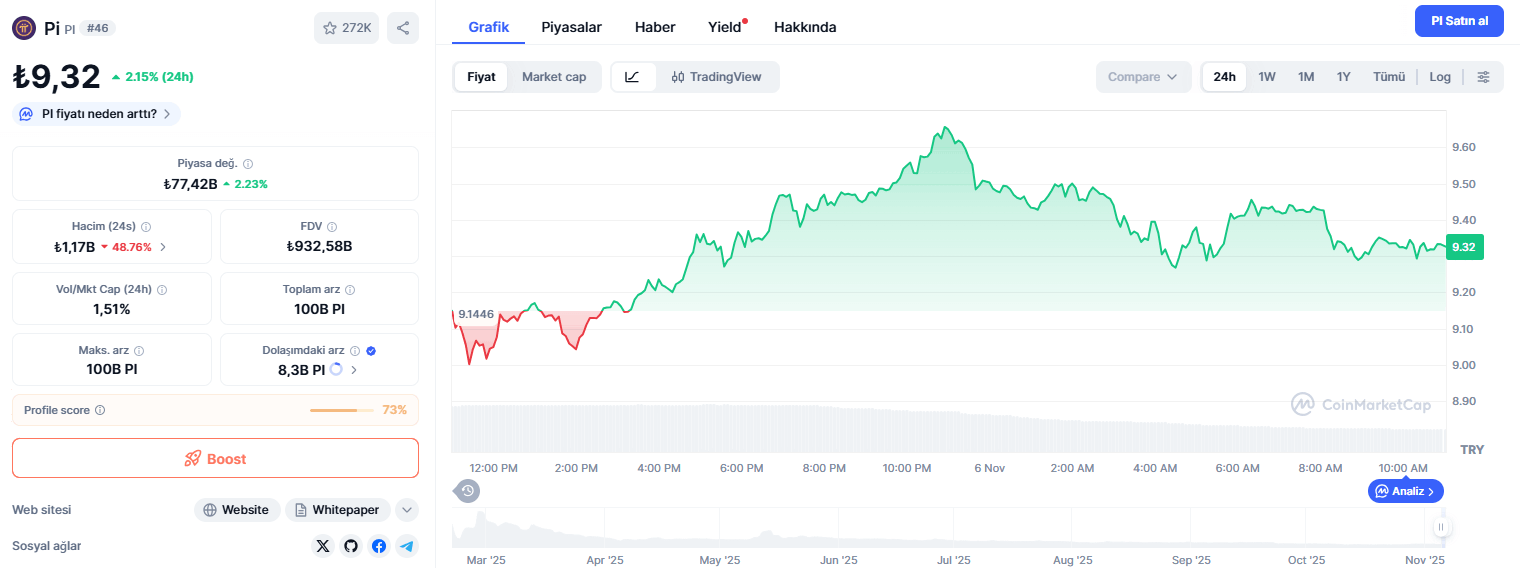Switch to the Haber tab

655,27
